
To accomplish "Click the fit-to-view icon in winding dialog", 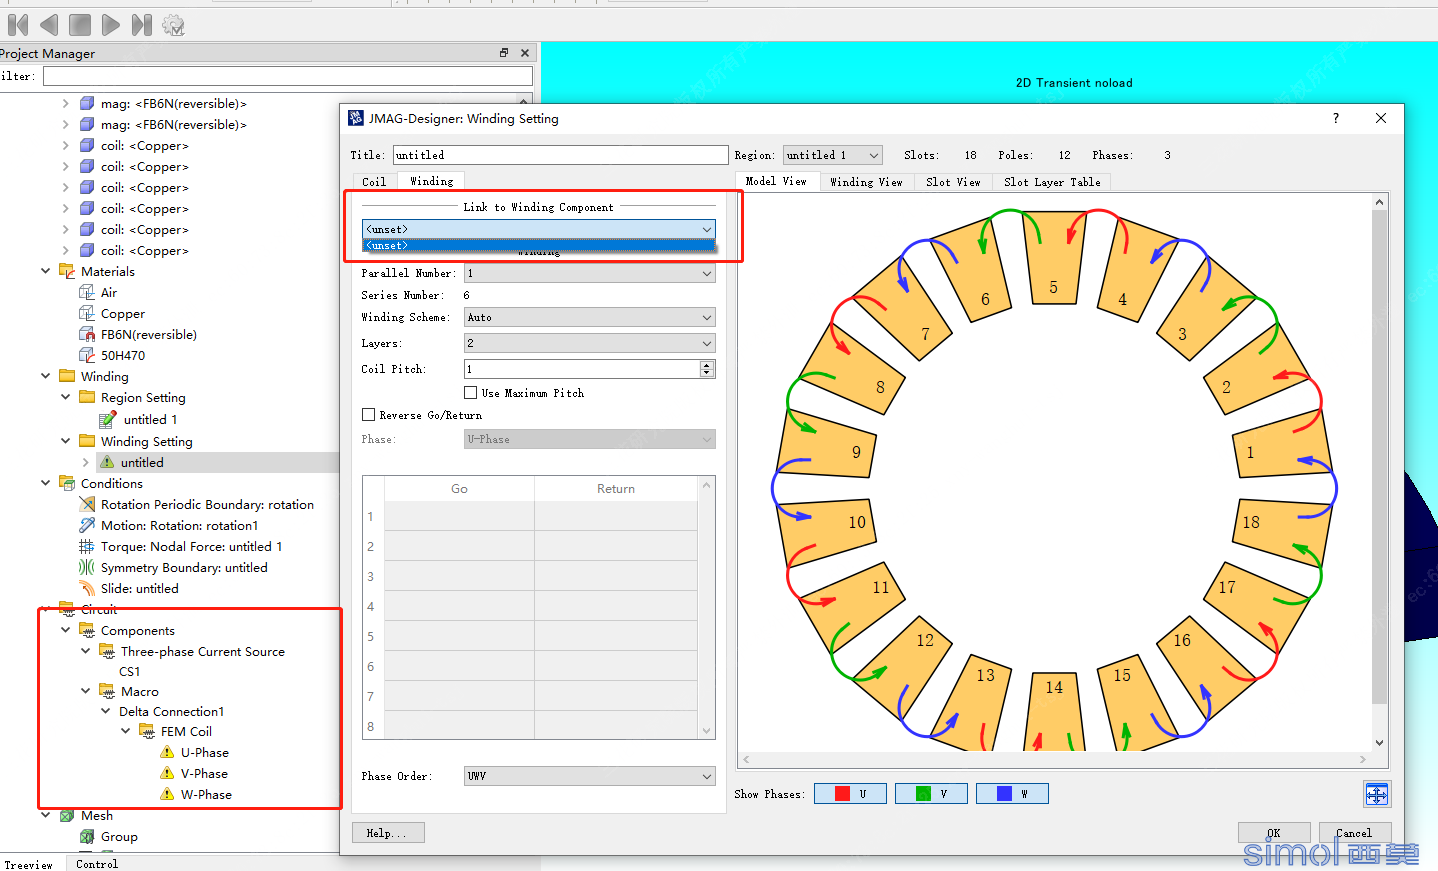I will coord(1377,795).
